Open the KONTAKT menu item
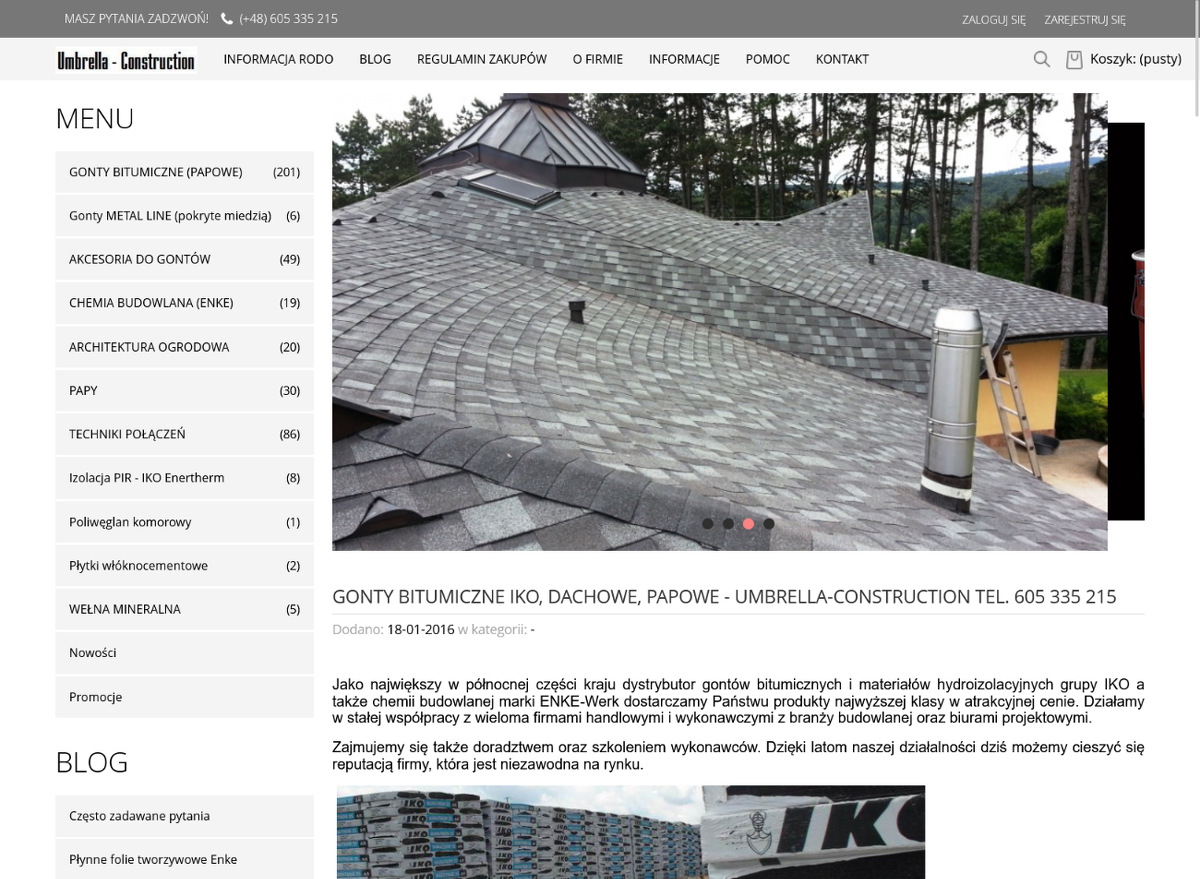This screenshot has width=1200, height=879. pyautogui.click(x=842, y=59)
